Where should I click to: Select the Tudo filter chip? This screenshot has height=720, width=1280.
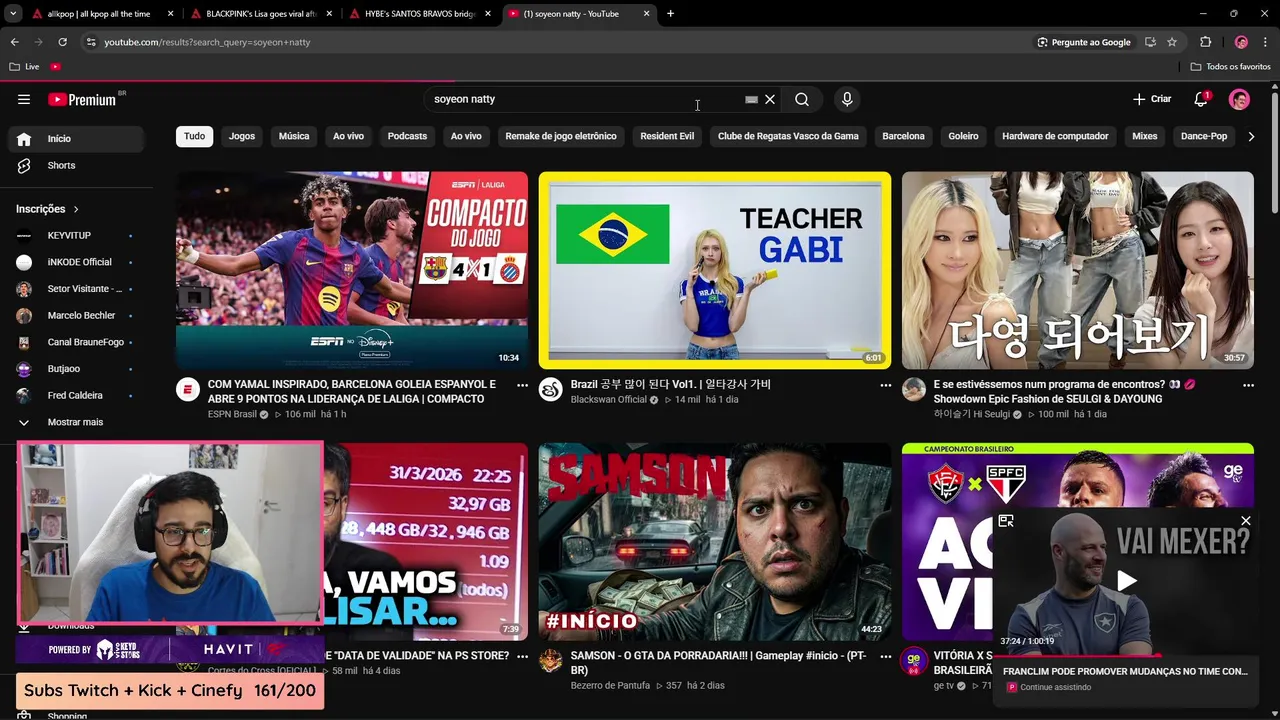click(x=194, y=136)
